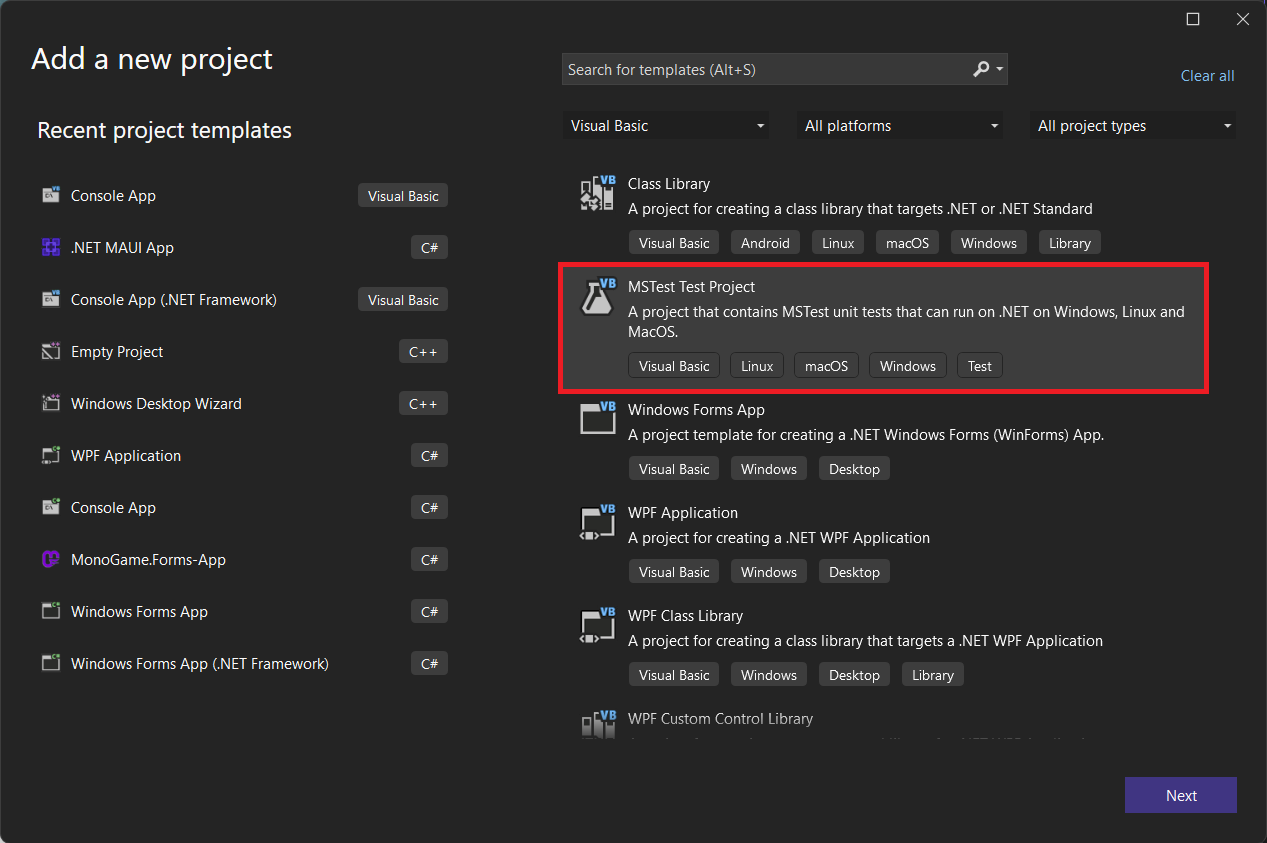1267x843 pixels.
Task: Click the MonoGame.Forms-App icon in recents
Action: click(51, 560)
